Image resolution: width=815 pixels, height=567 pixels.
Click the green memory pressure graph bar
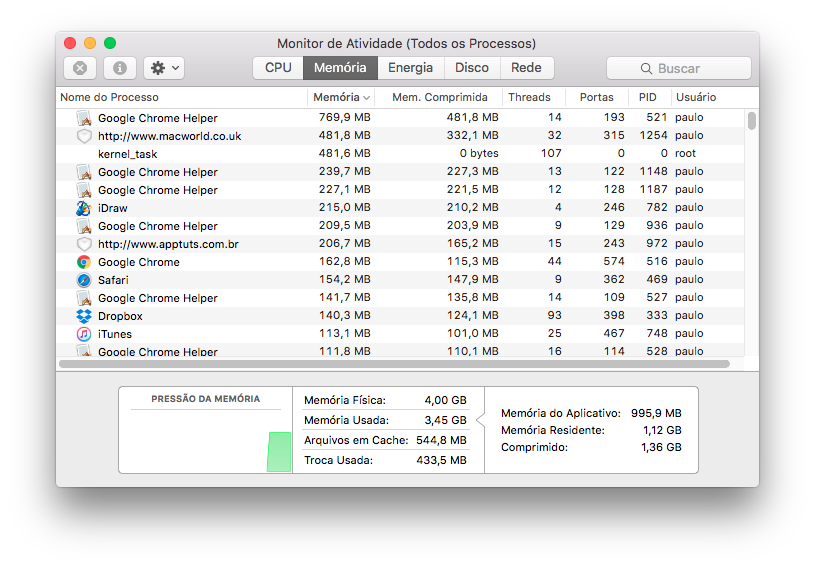point(279,452)
